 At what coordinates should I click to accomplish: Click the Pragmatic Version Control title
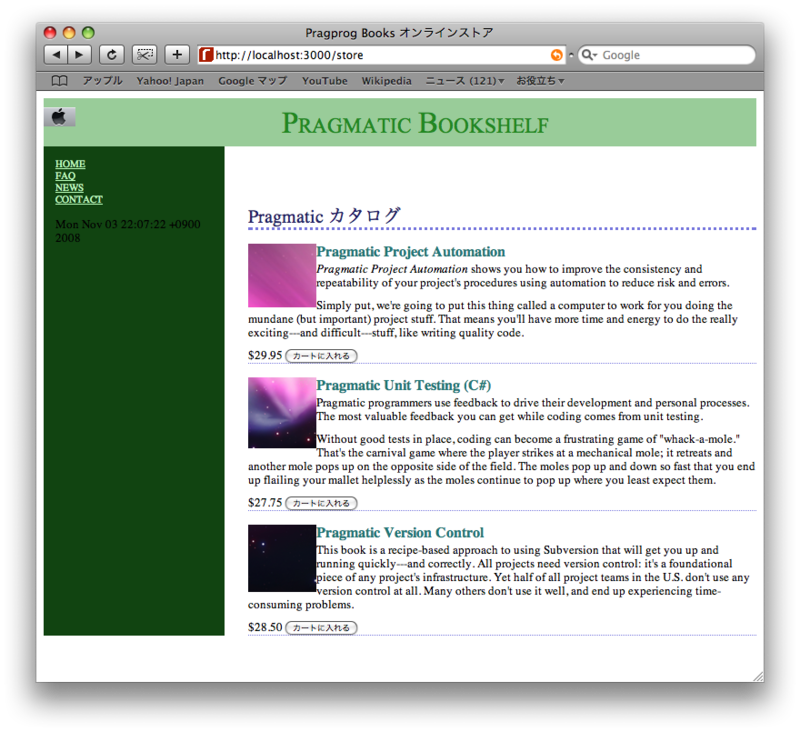click(x=400, y=533)
